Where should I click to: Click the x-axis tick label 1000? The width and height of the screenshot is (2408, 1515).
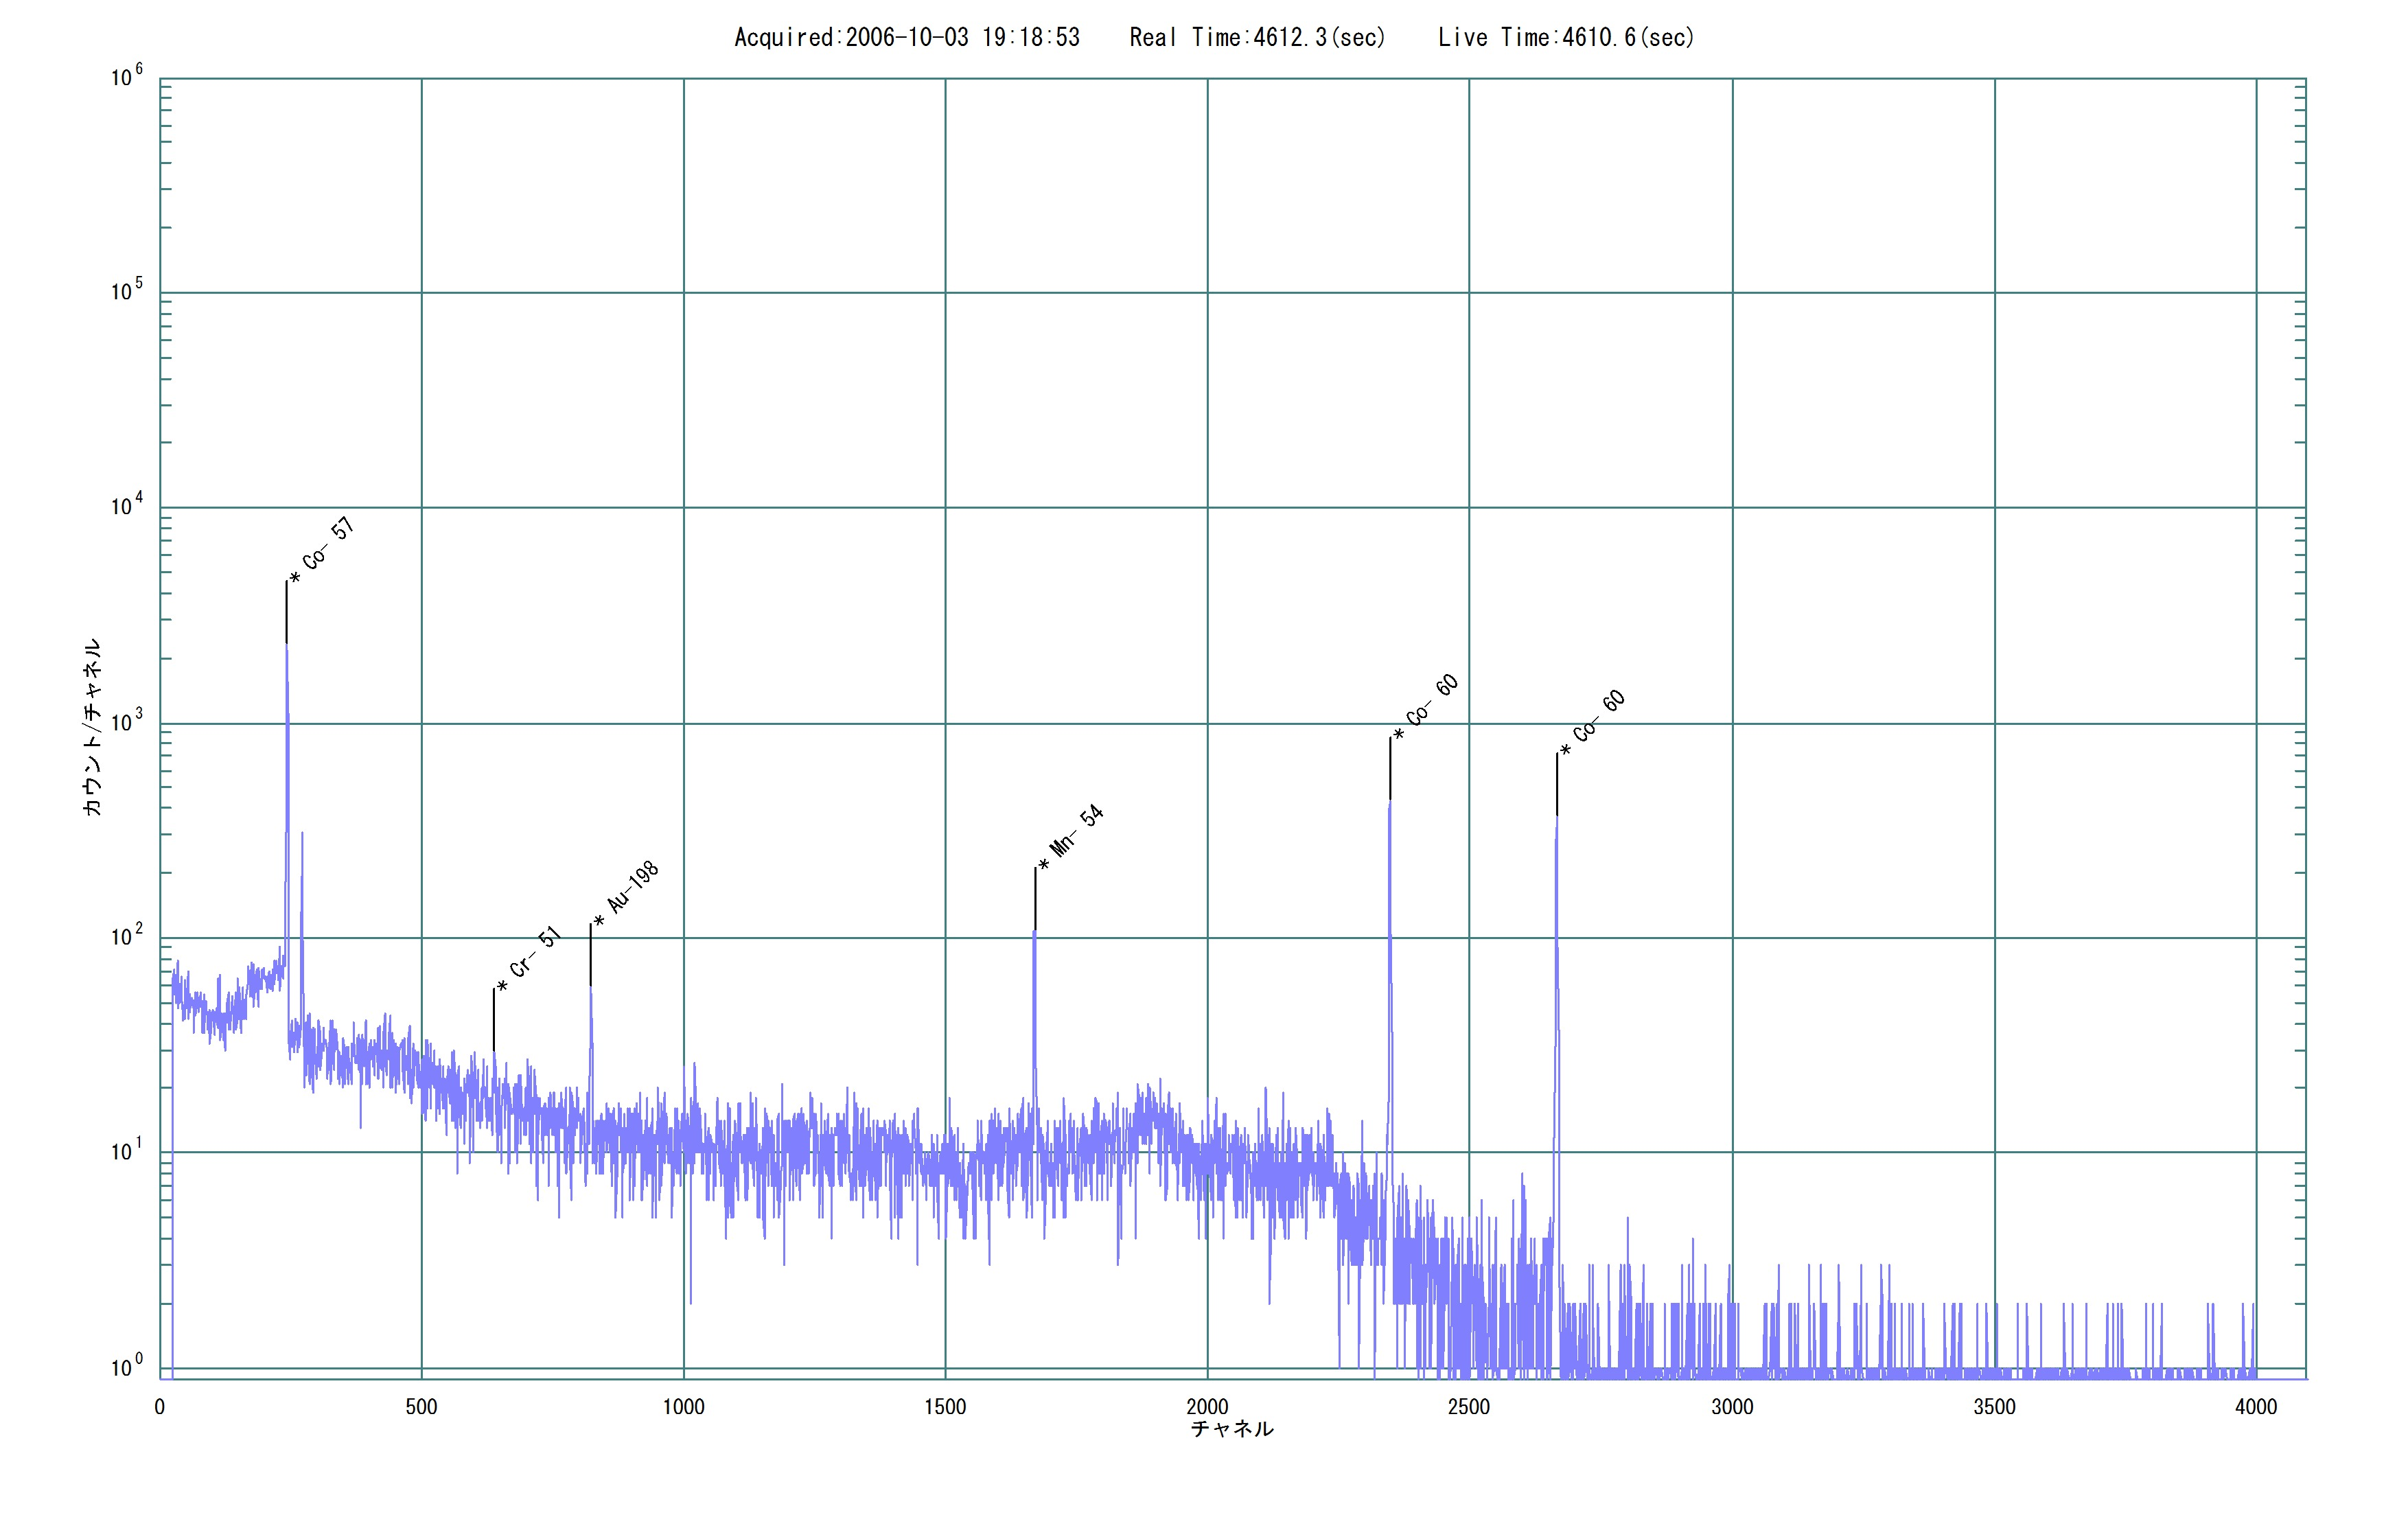pos(683,1407)
